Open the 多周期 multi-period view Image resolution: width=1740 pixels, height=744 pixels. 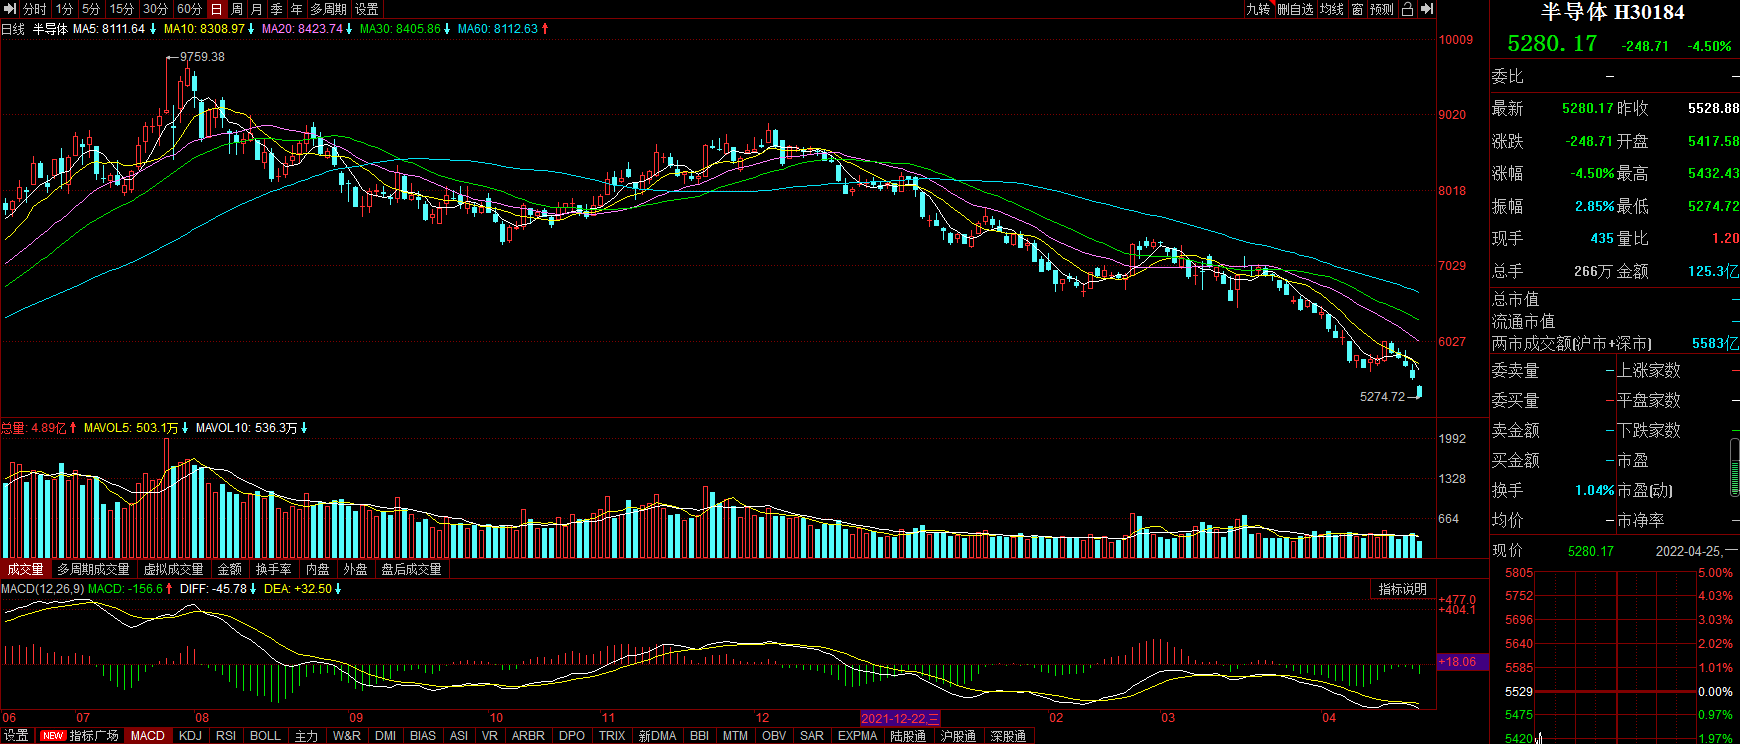[x=328, y=9]
